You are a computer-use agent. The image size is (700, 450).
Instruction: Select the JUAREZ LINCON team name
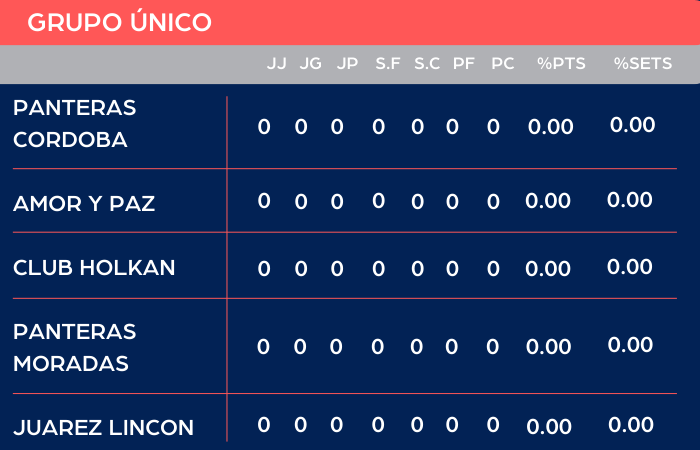click(103, 428)
